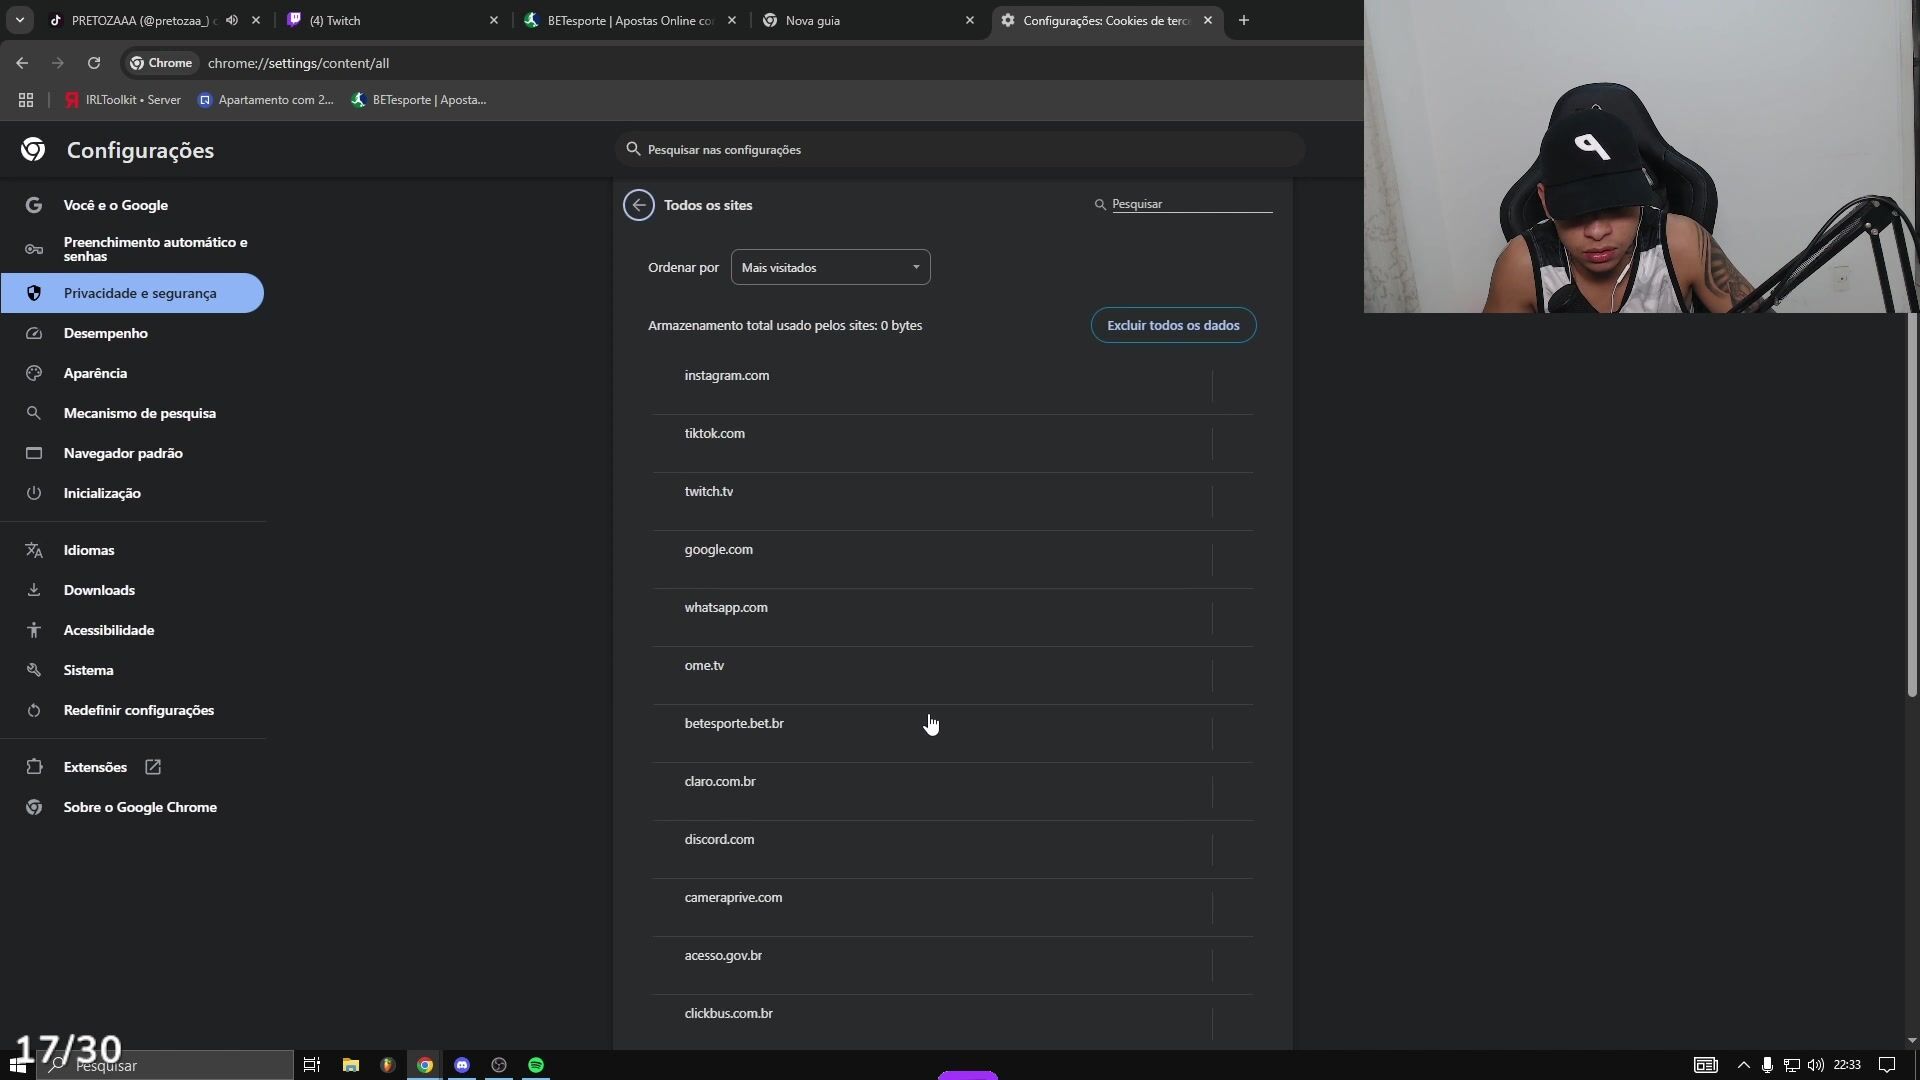Expand the ome.tv site row
The image size is (1920, 1080).
click(952, 675)
